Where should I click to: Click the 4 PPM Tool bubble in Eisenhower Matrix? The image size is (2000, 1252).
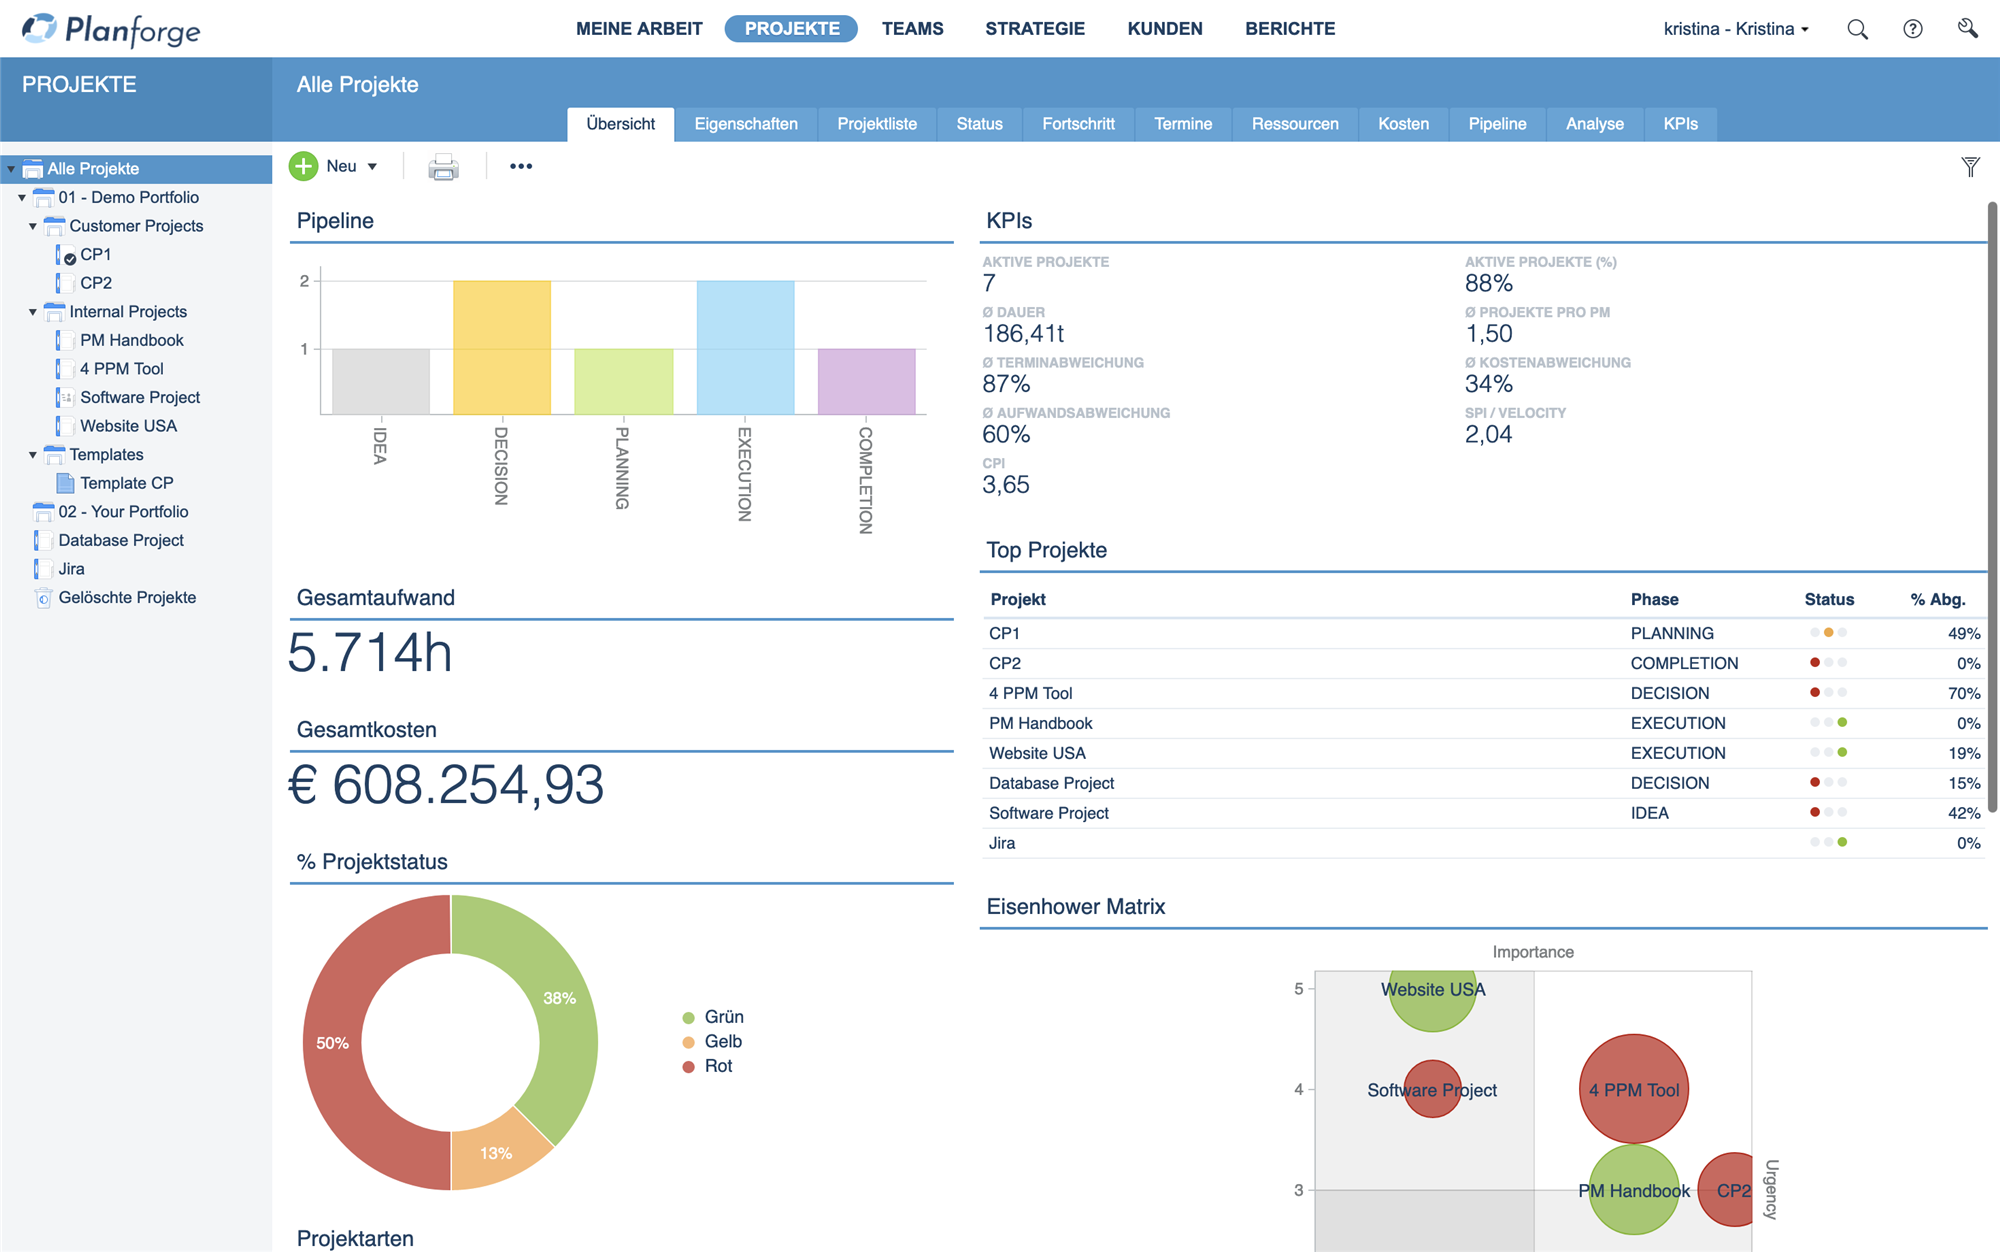click(1634, 1089)
